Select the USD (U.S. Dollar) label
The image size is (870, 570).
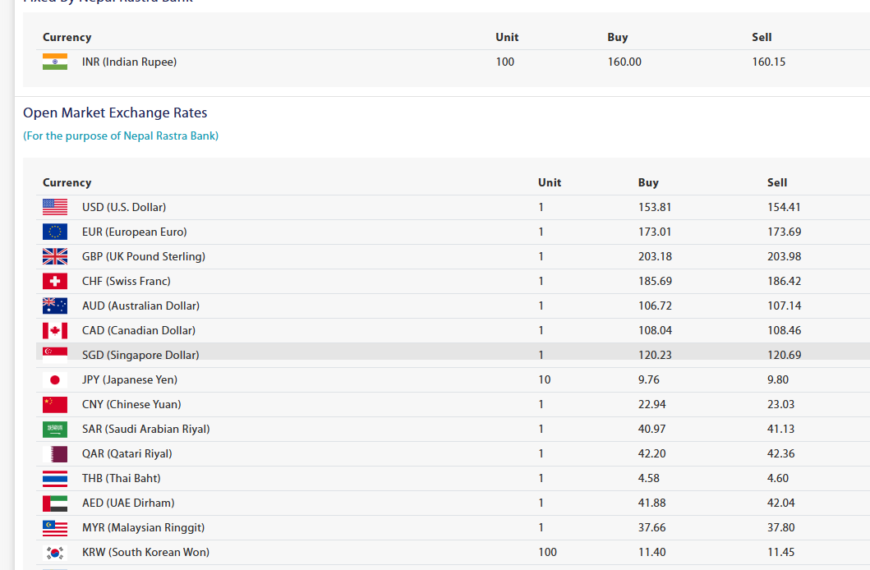point(124,207)
